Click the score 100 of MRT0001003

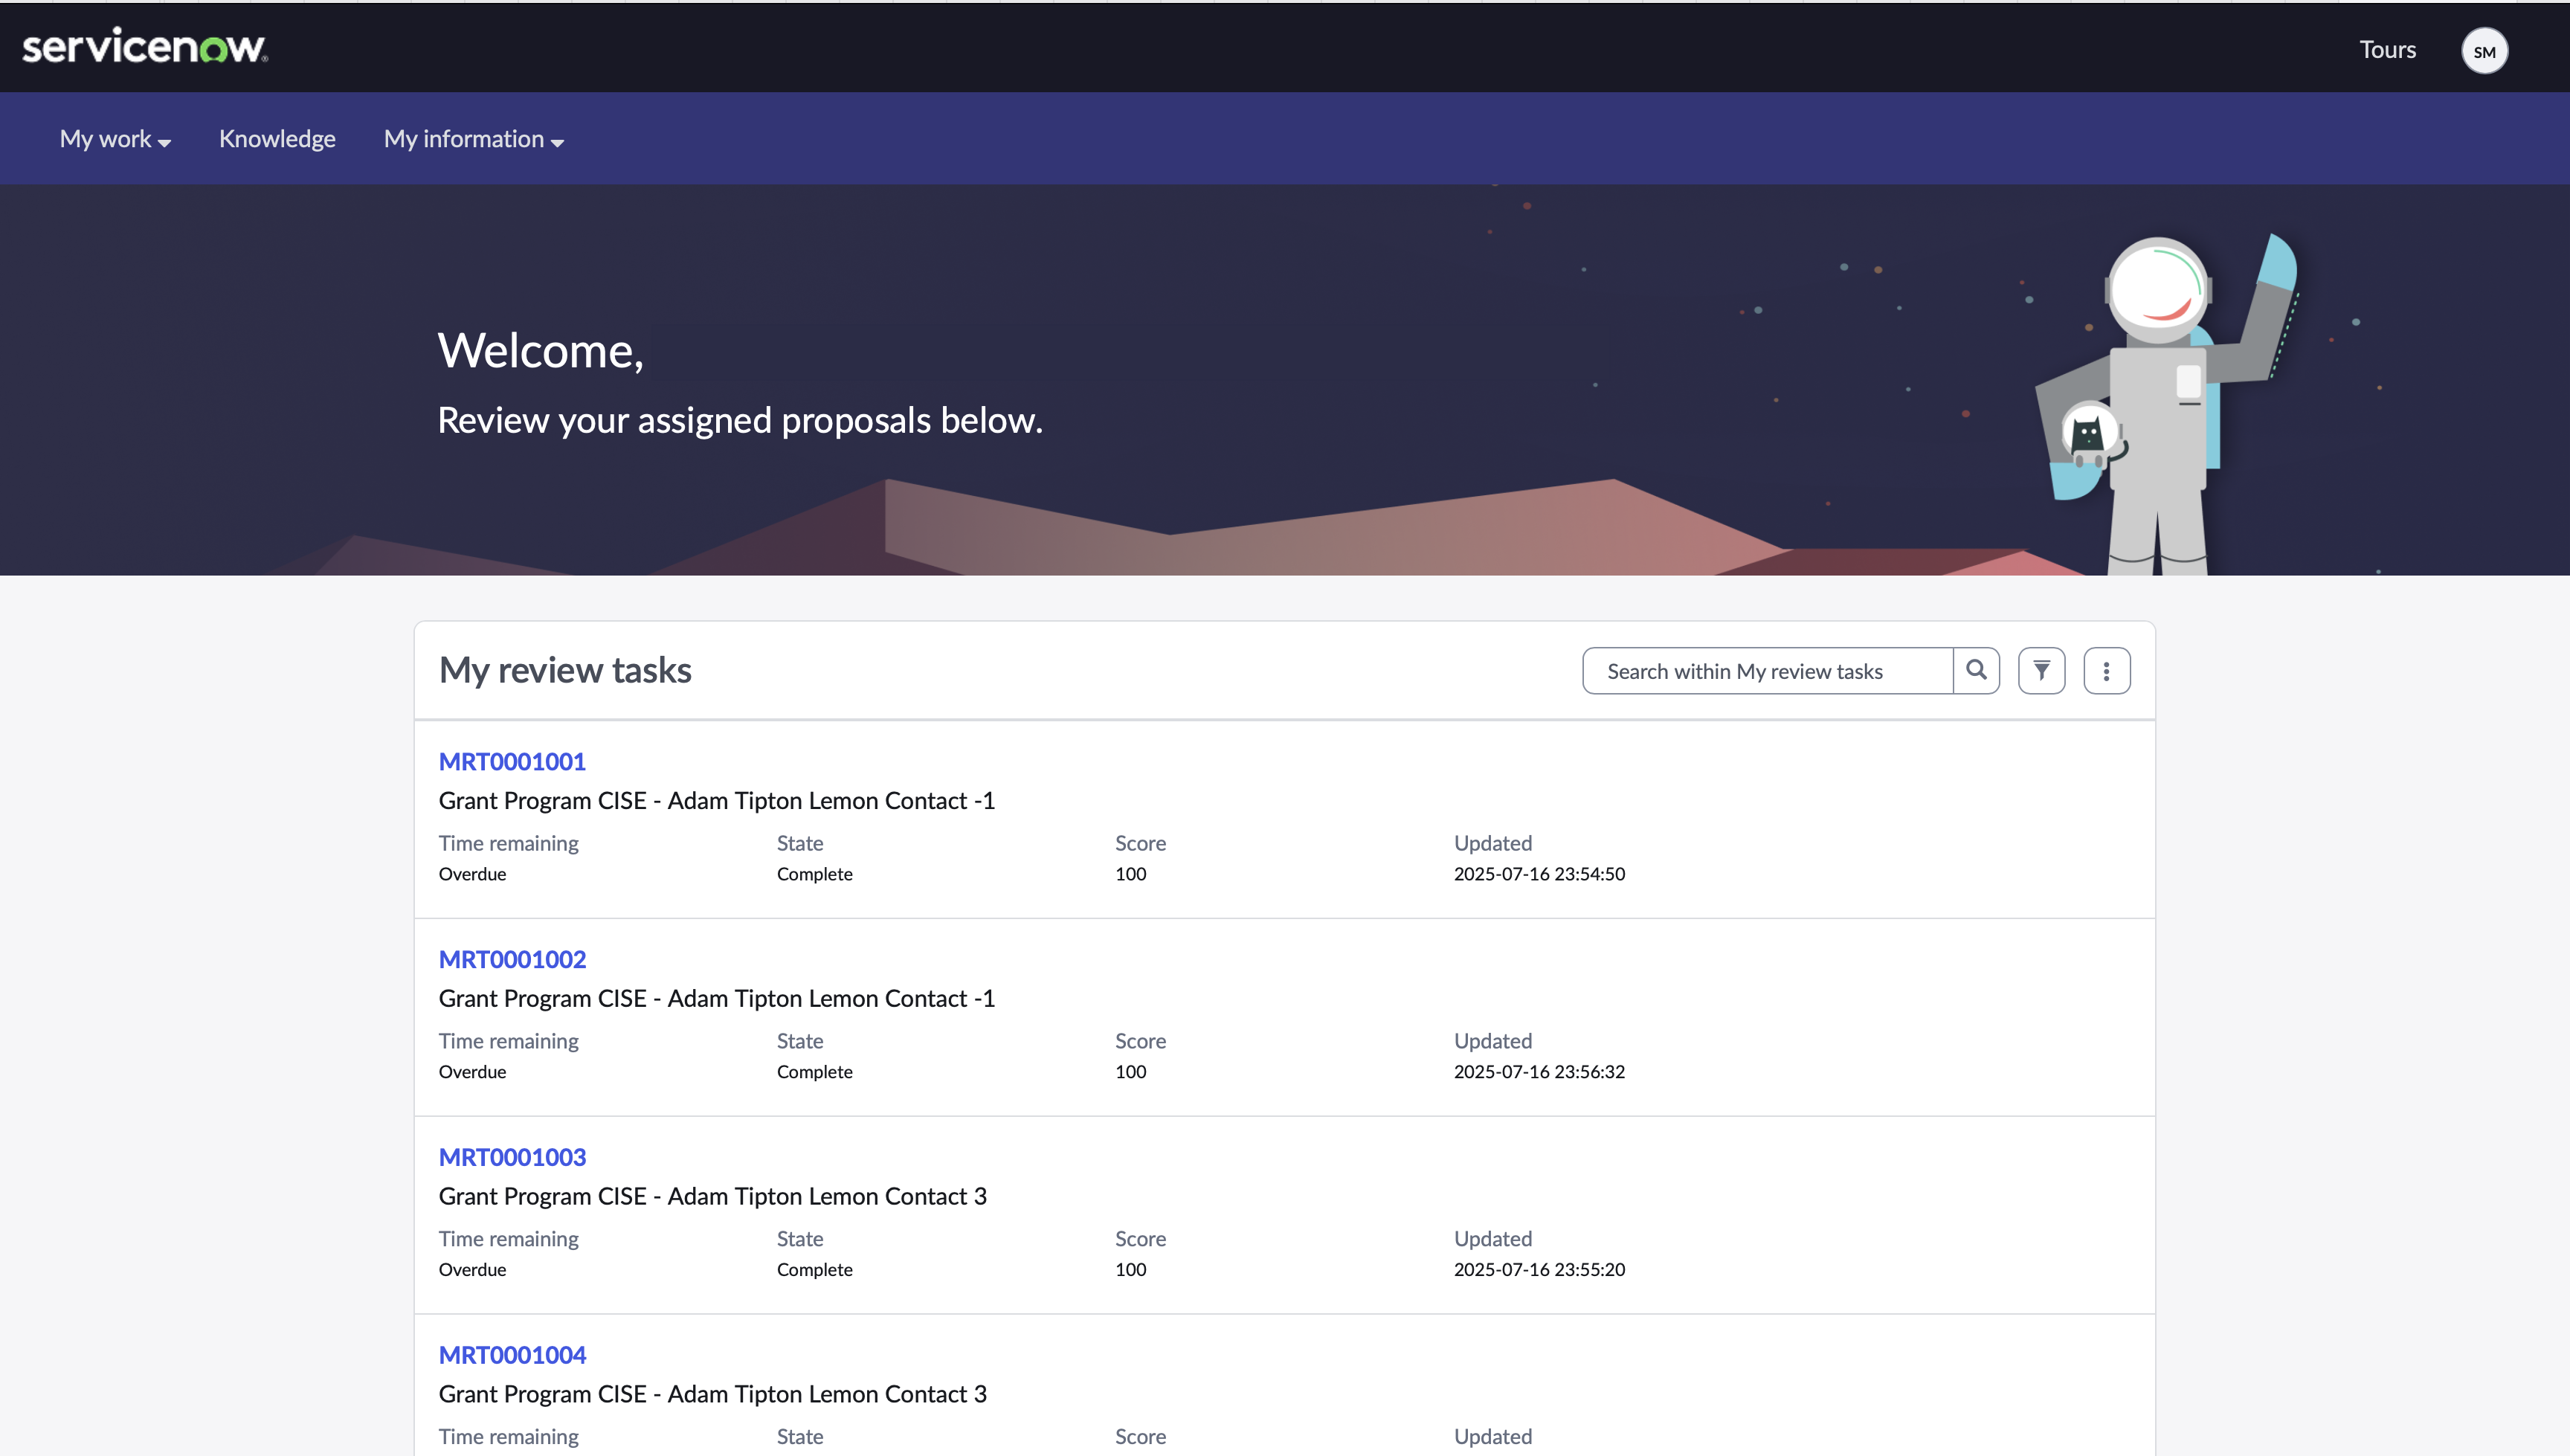pos(1130,1270)
